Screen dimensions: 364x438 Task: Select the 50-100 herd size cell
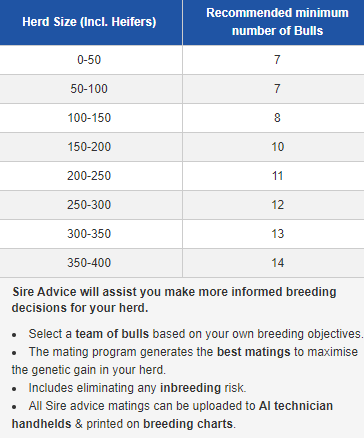(91, 89)
